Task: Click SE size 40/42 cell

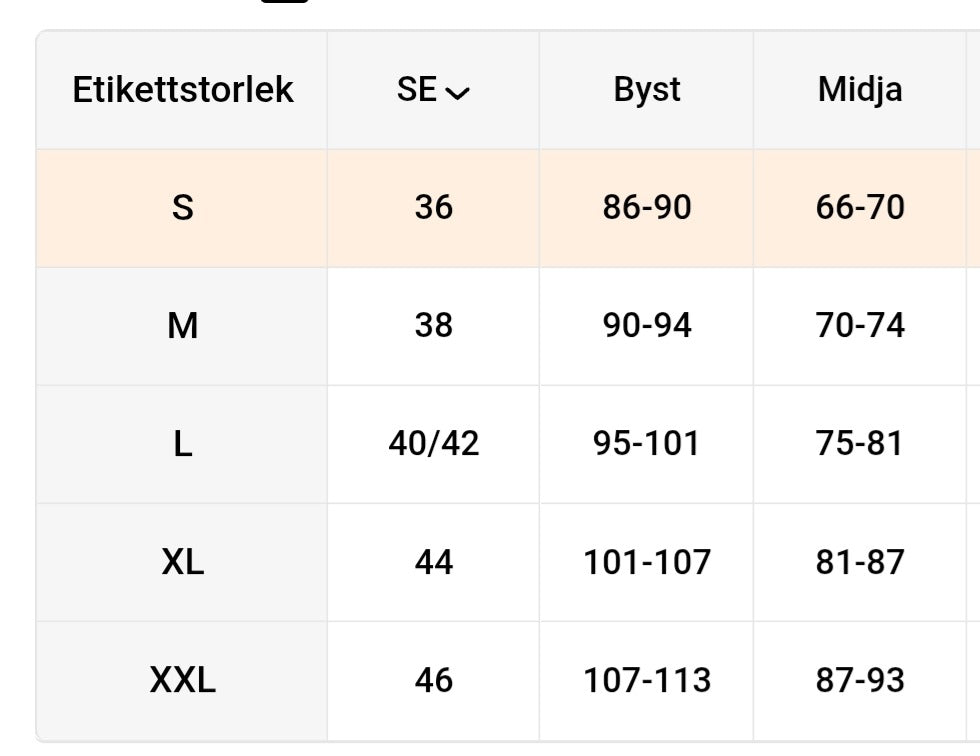Action: pyautogui.click(x=433, y=444)
